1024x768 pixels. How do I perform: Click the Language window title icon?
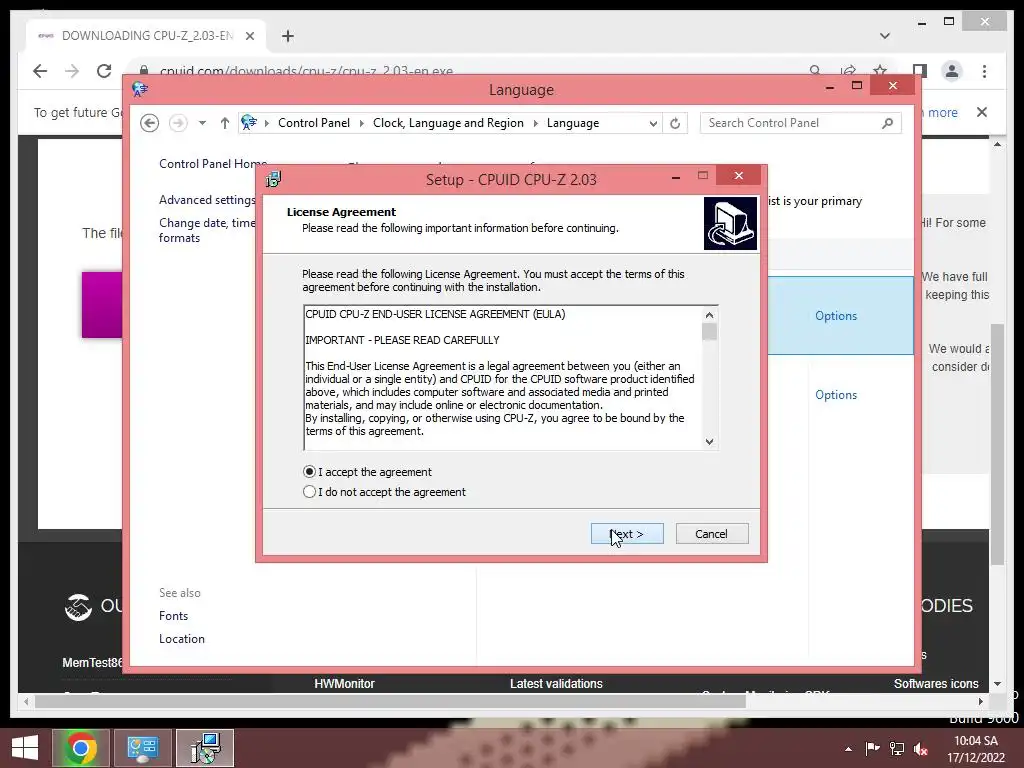(140, 89)
